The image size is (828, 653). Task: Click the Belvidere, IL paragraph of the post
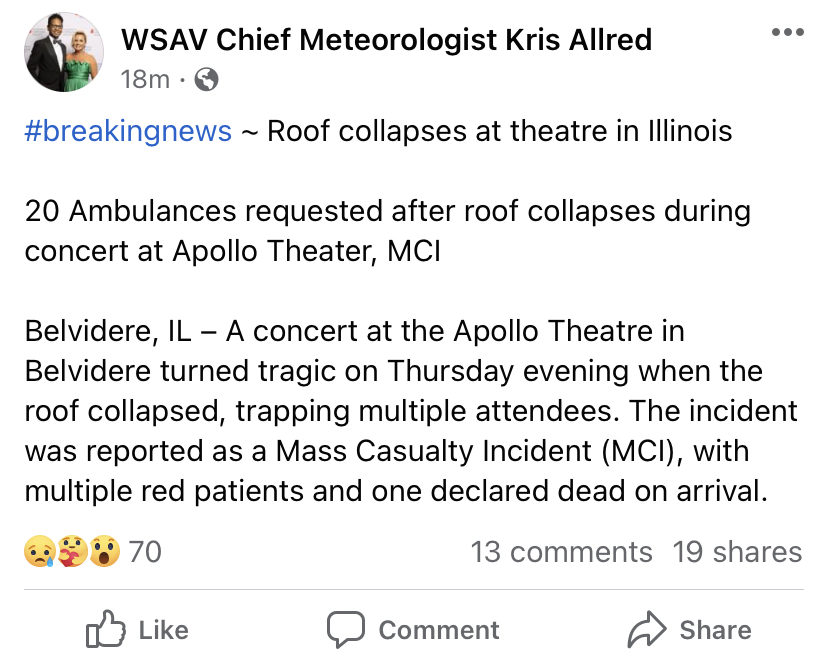coord(411,411)
